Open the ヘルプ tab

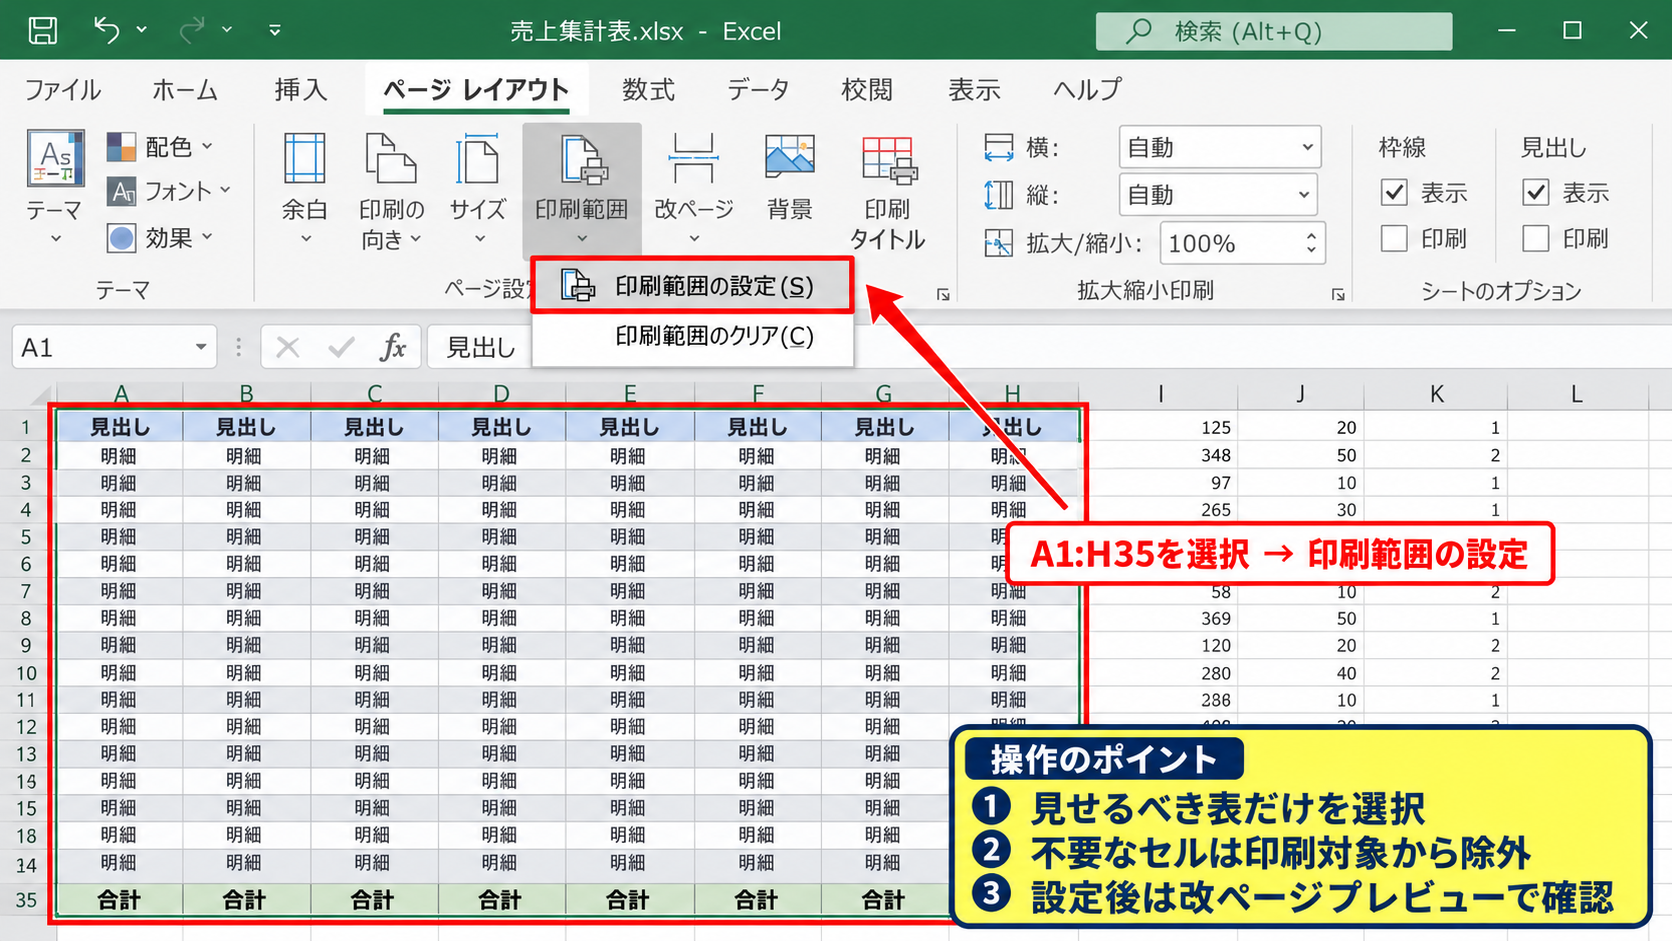pyautogui.click(x=1087, y=90)
